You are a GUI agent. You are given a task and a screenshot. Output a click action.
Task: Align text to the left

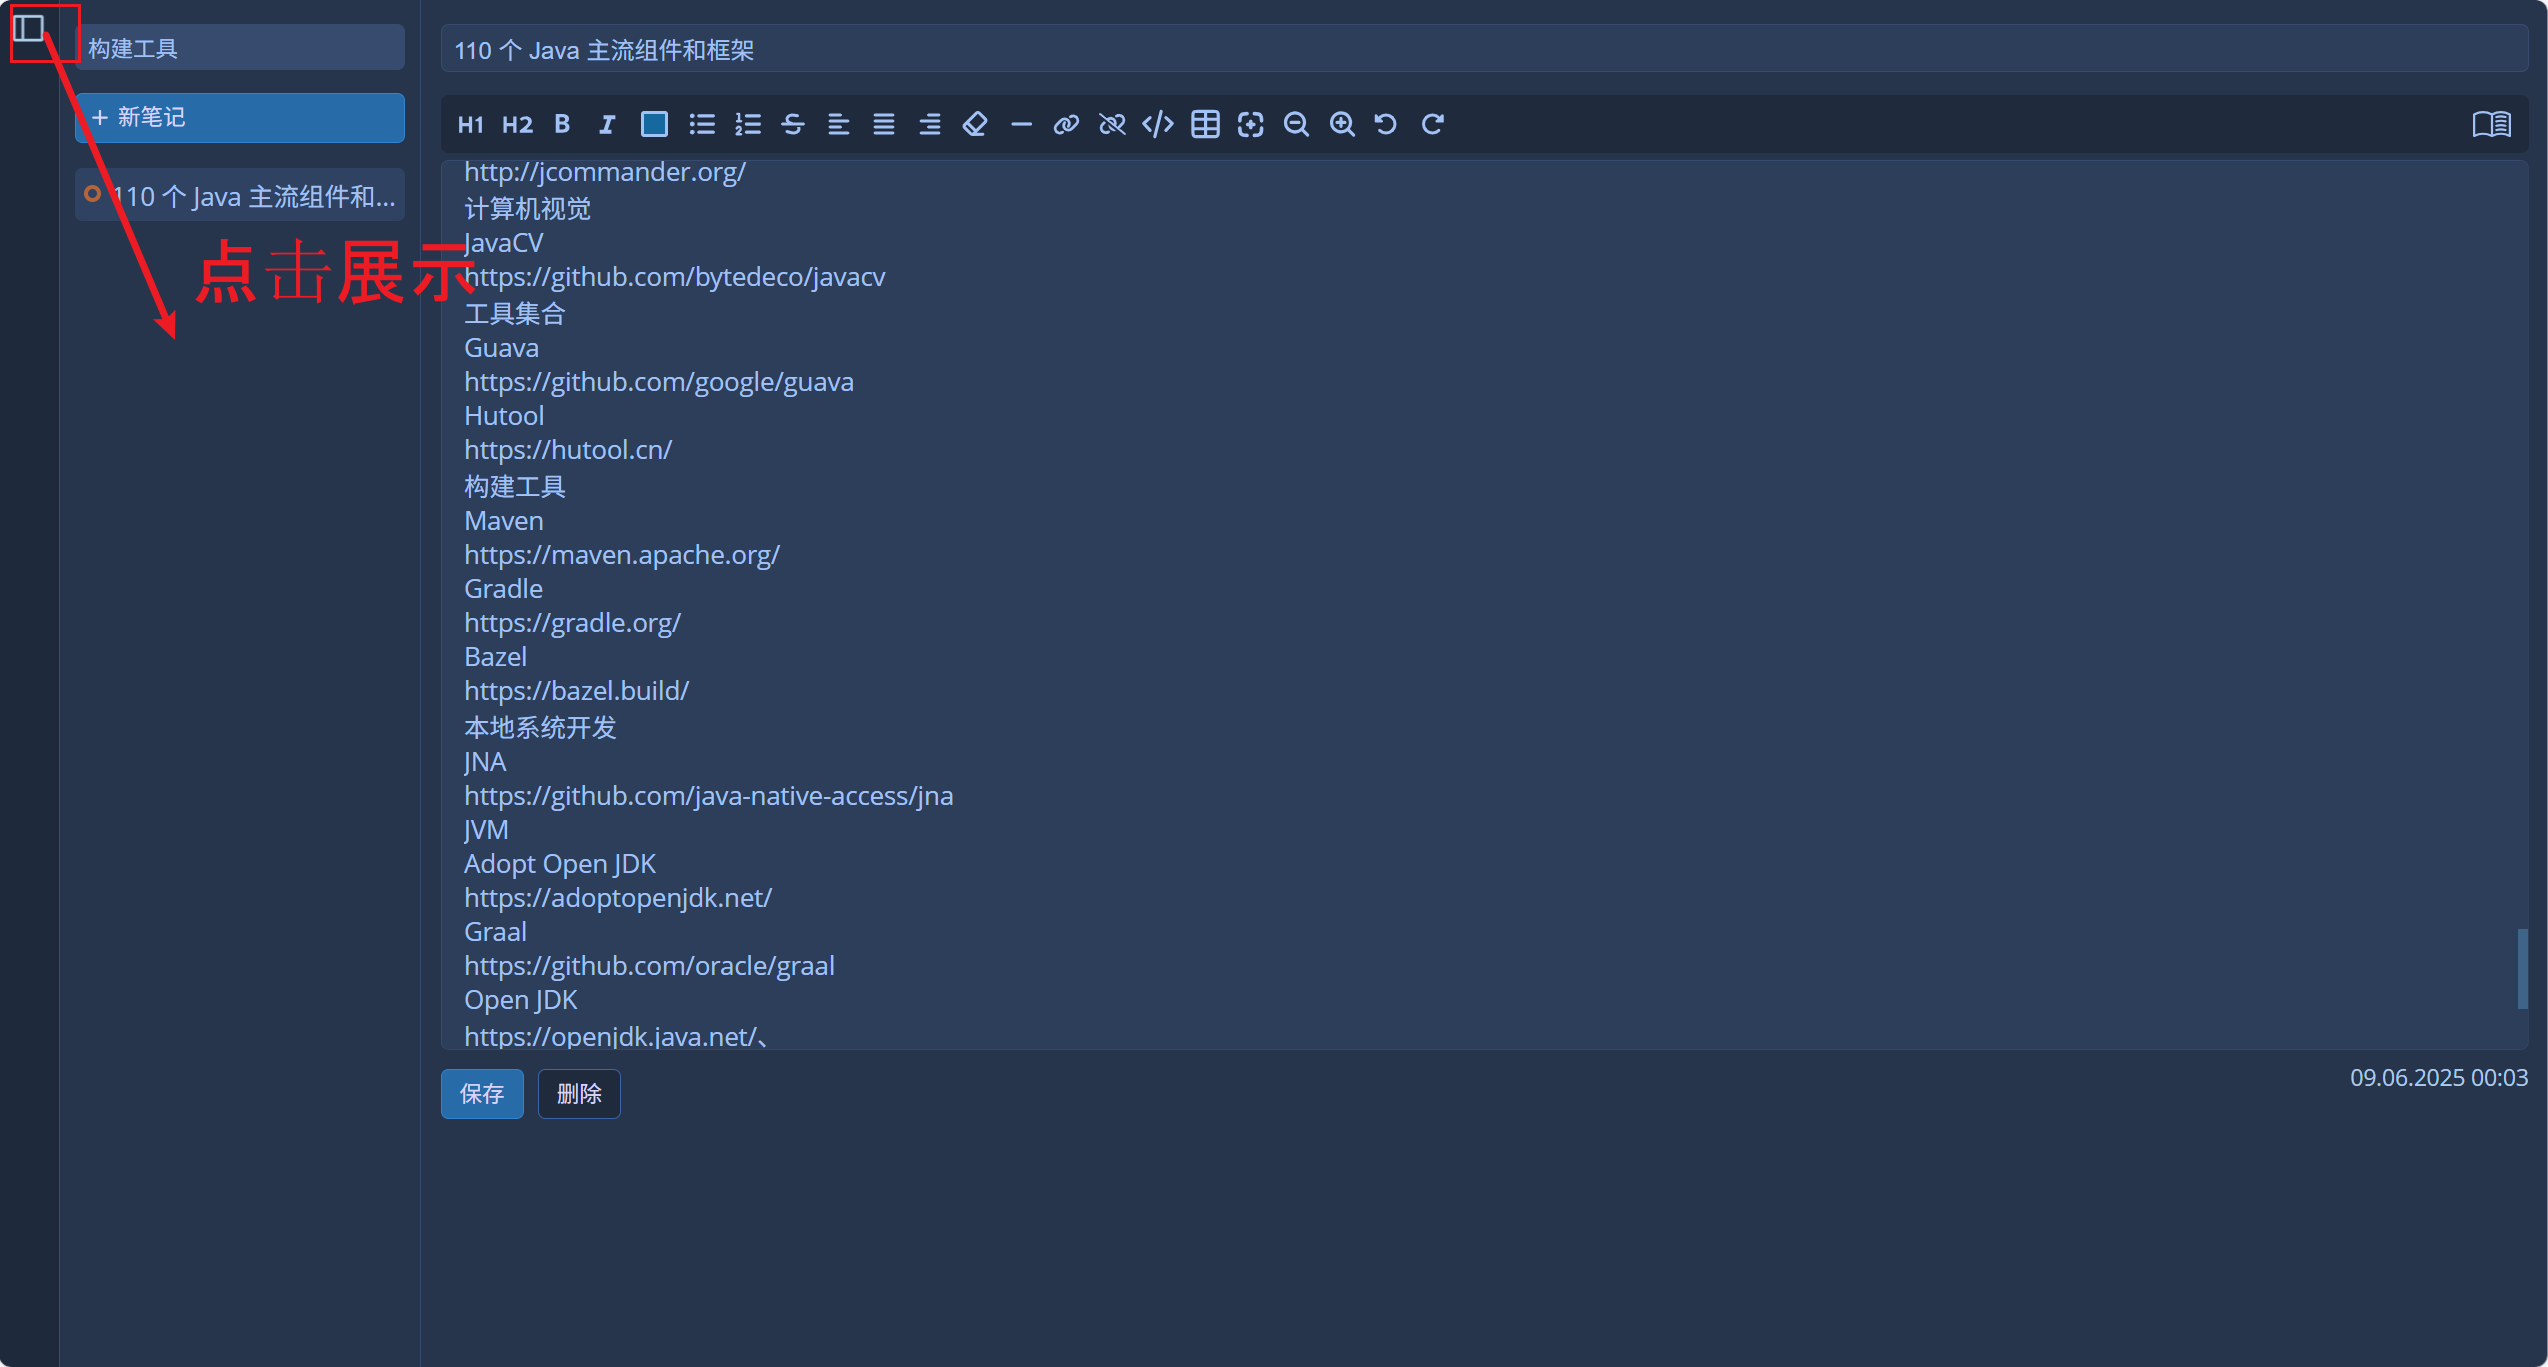point(839,124)
